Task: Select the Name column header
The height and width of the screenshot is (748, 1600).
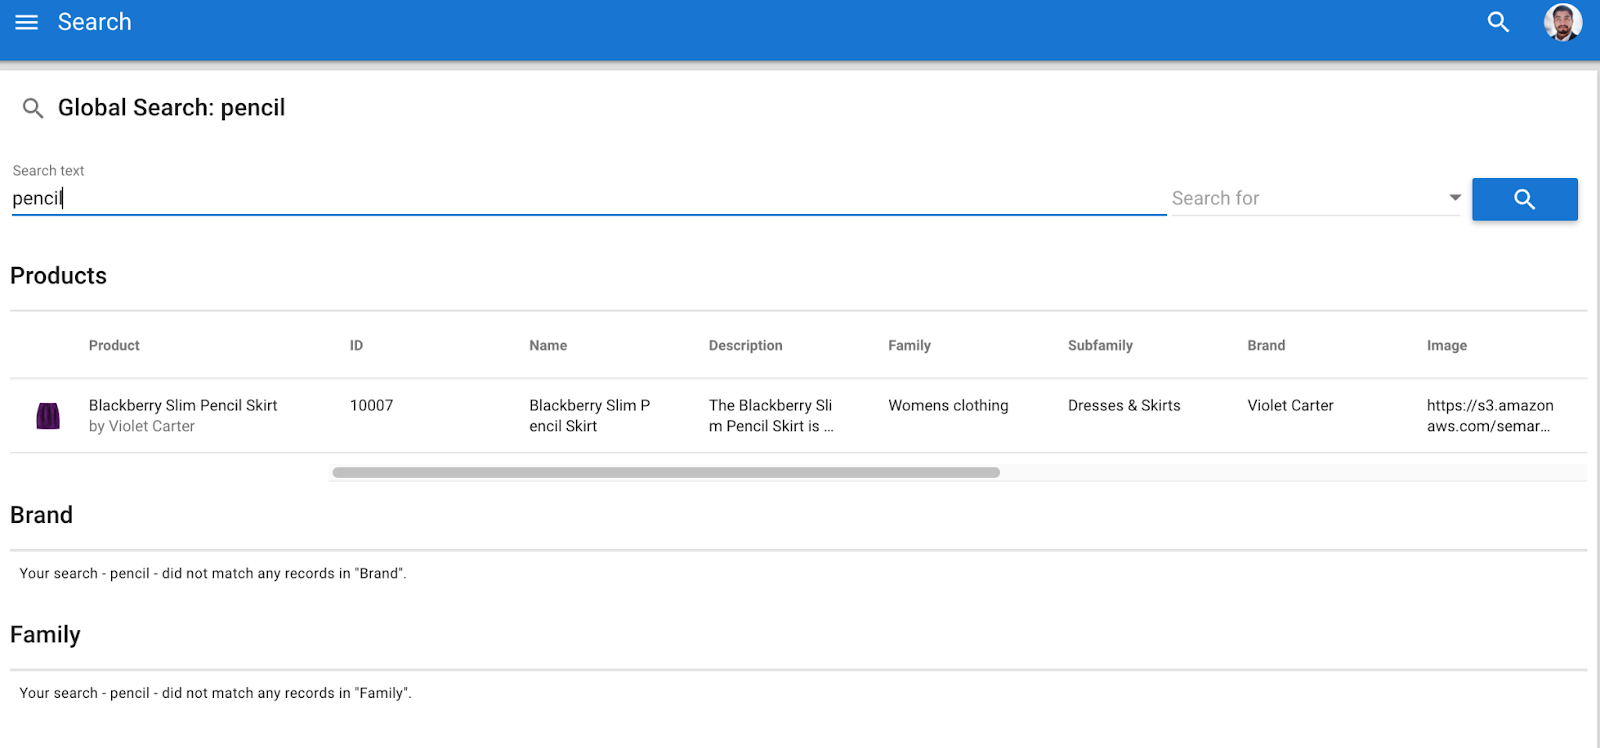Action: click(x=548, y=345)
